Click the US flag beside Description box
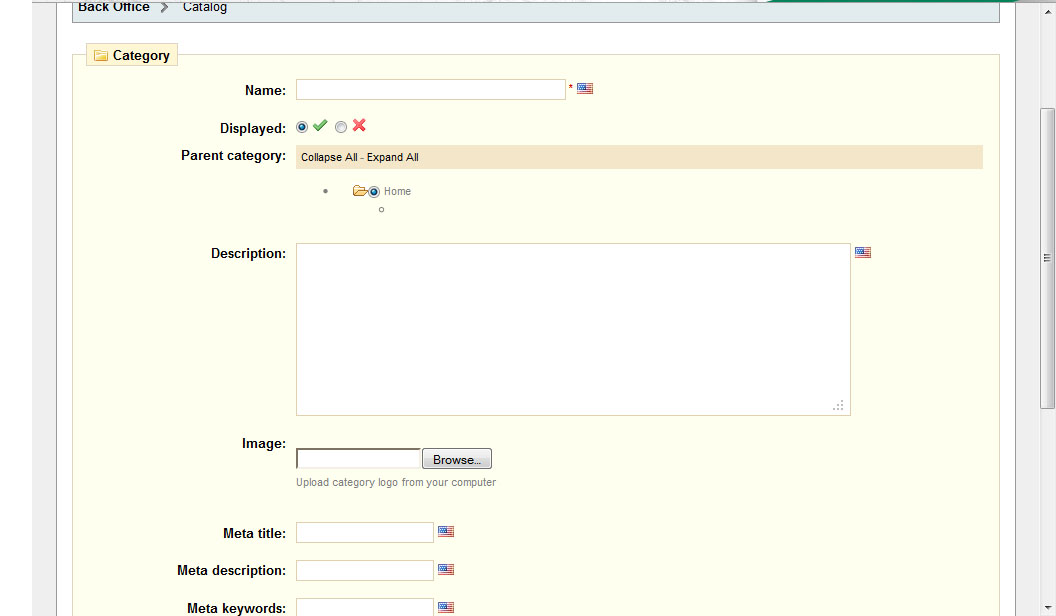This screenshot has height=616, width=1056. pos(863,252)
